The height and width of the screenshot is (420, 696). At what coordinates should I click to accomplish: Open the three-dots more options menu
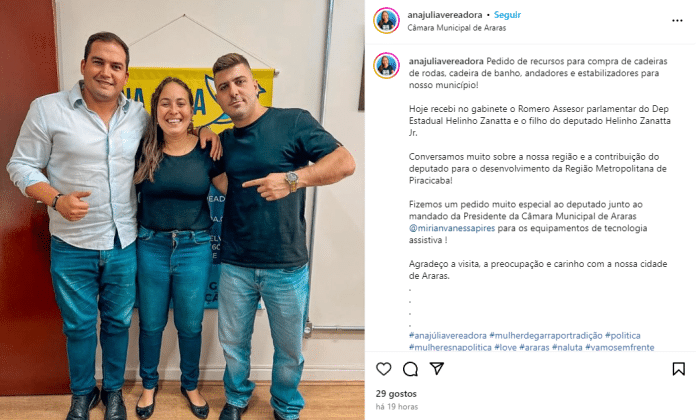click(x=677, y=20)
